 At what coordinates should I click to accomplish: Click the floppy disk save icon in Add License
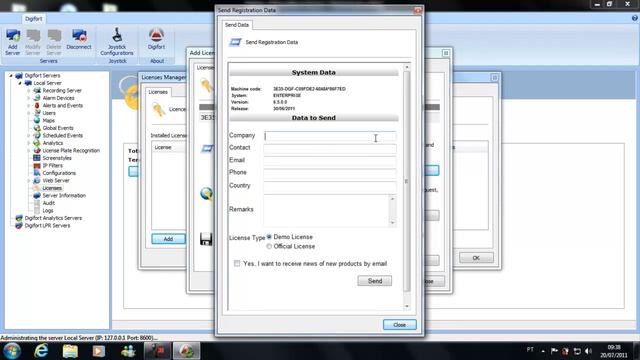pyautogui.click(x=206, y=239)
